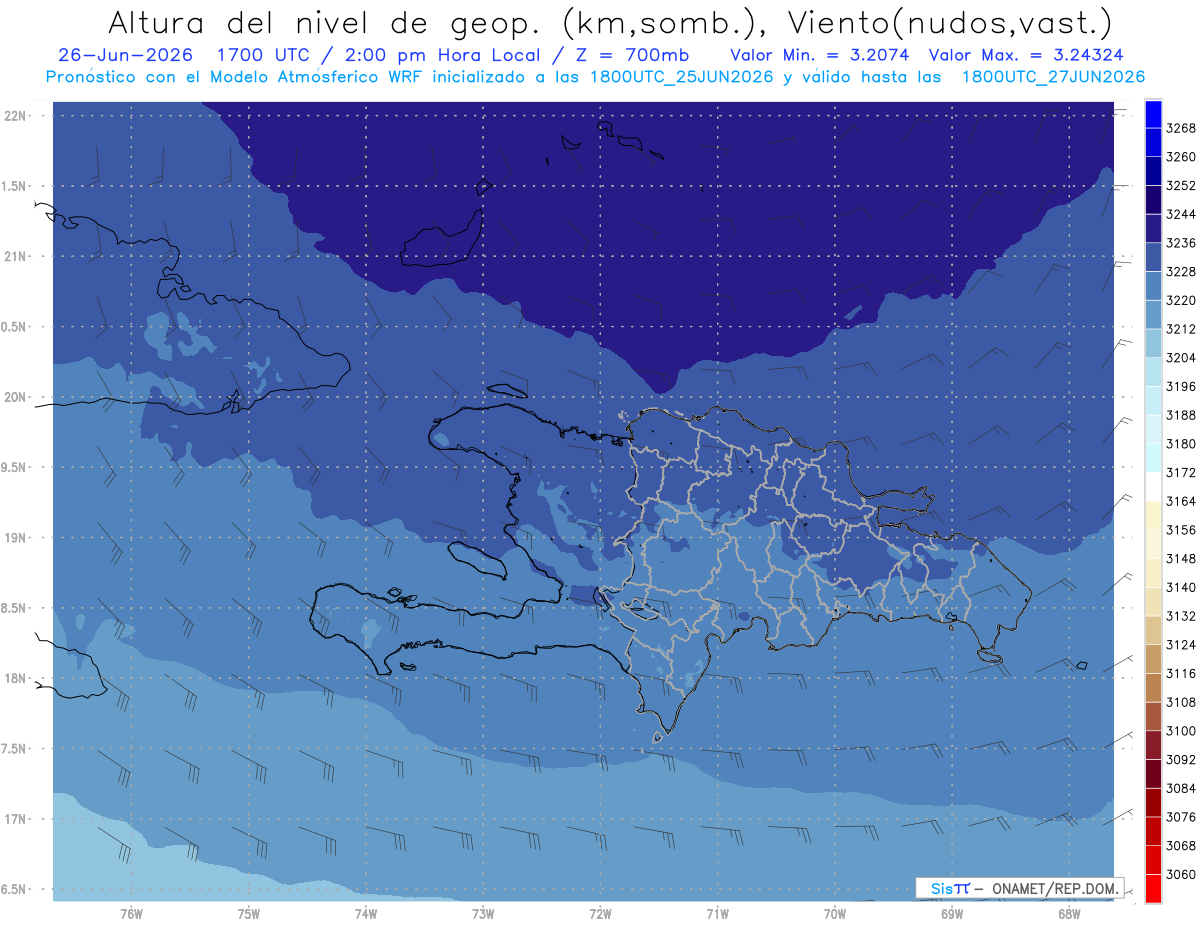Viewport: 1200px width, 927px height.
Task: Click the "1800UTC_27JUN2026" valid-until time
Action: coord(1053,77)
